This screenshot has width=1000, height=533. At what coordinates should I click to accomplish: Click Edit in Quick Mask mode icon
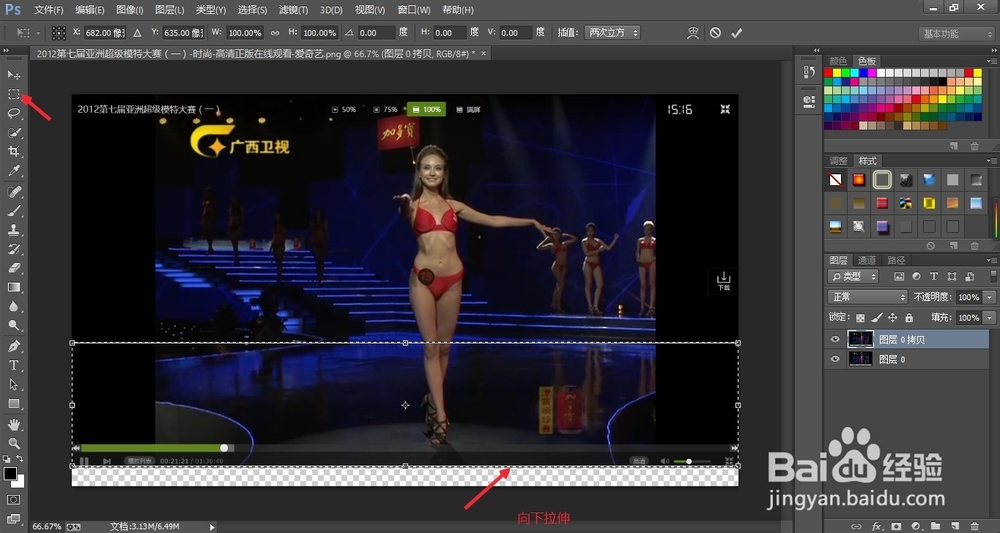click(13, 500)
